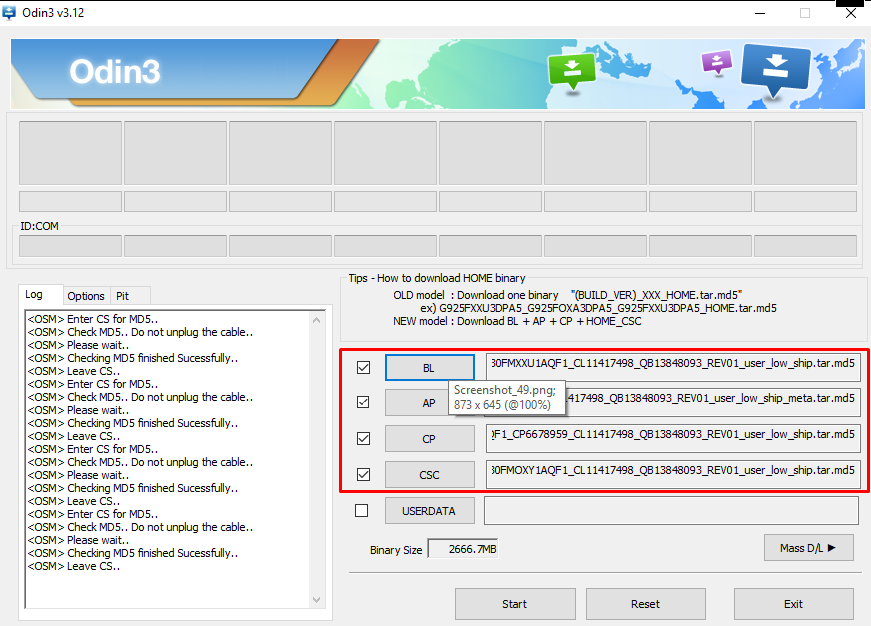This screenshot has width=871, height=626.
Task: Open the Mass D/L dropdown menu
Action: (x=808, y=547)
